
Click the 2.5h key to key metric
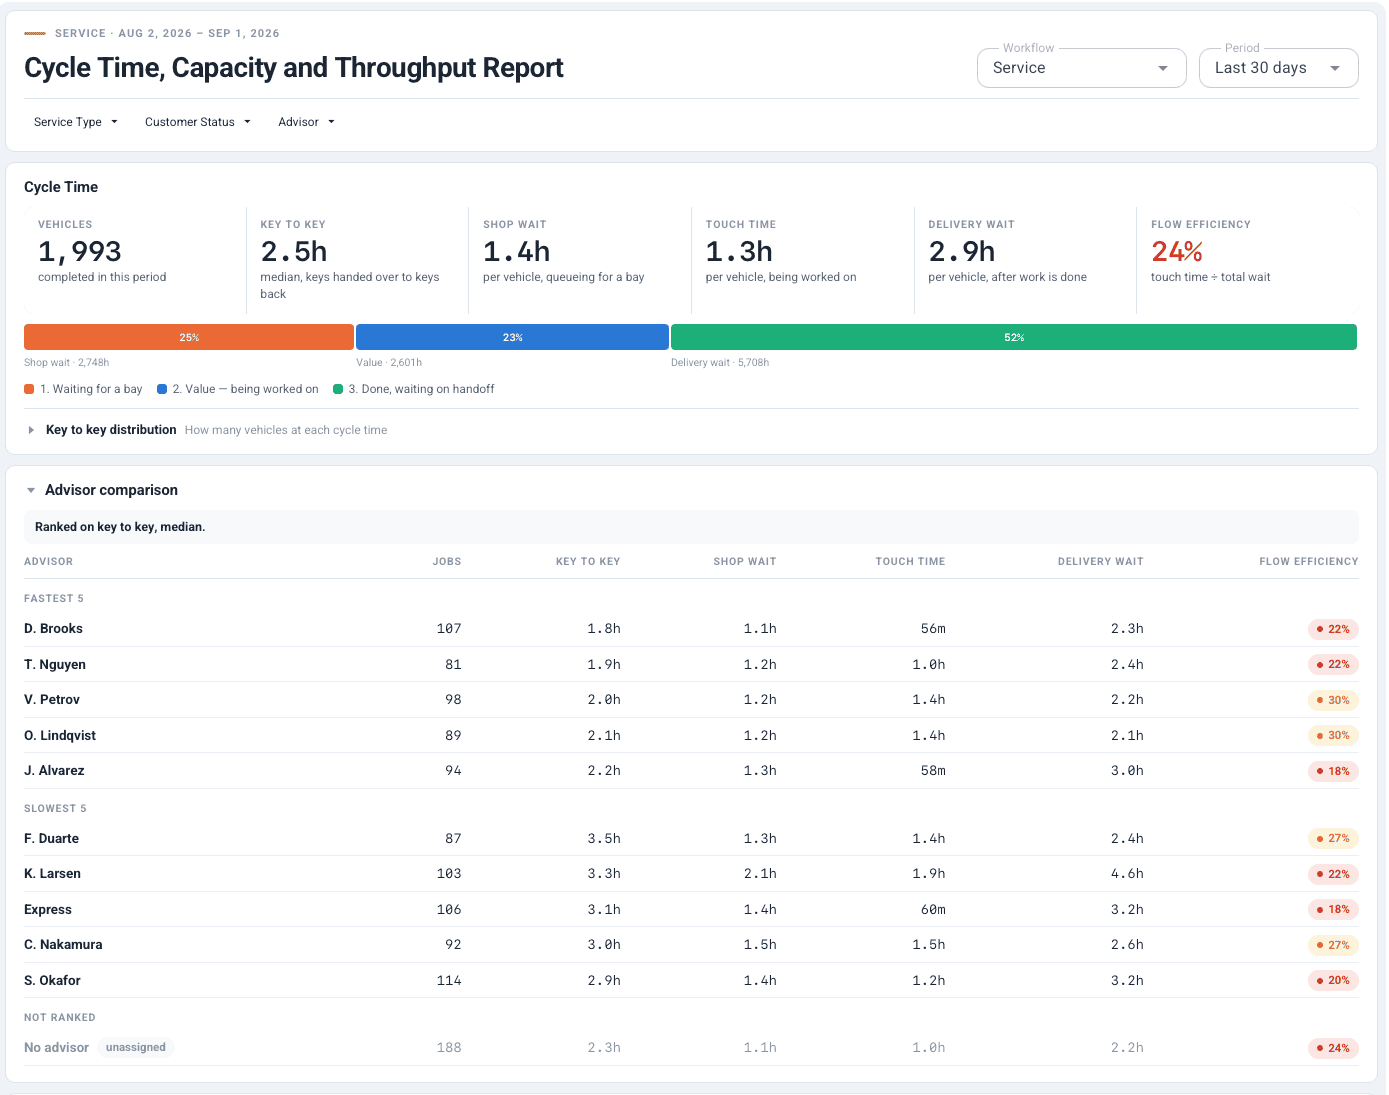click(294, 251)
